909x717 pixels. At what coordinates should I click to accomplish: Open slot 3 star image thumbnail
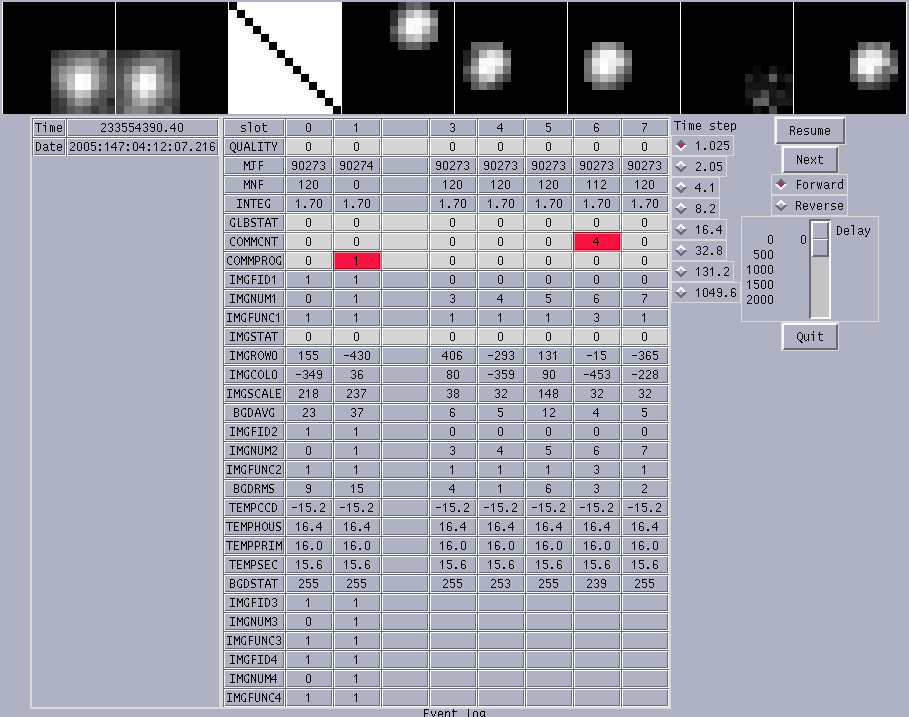coord(398,57)
